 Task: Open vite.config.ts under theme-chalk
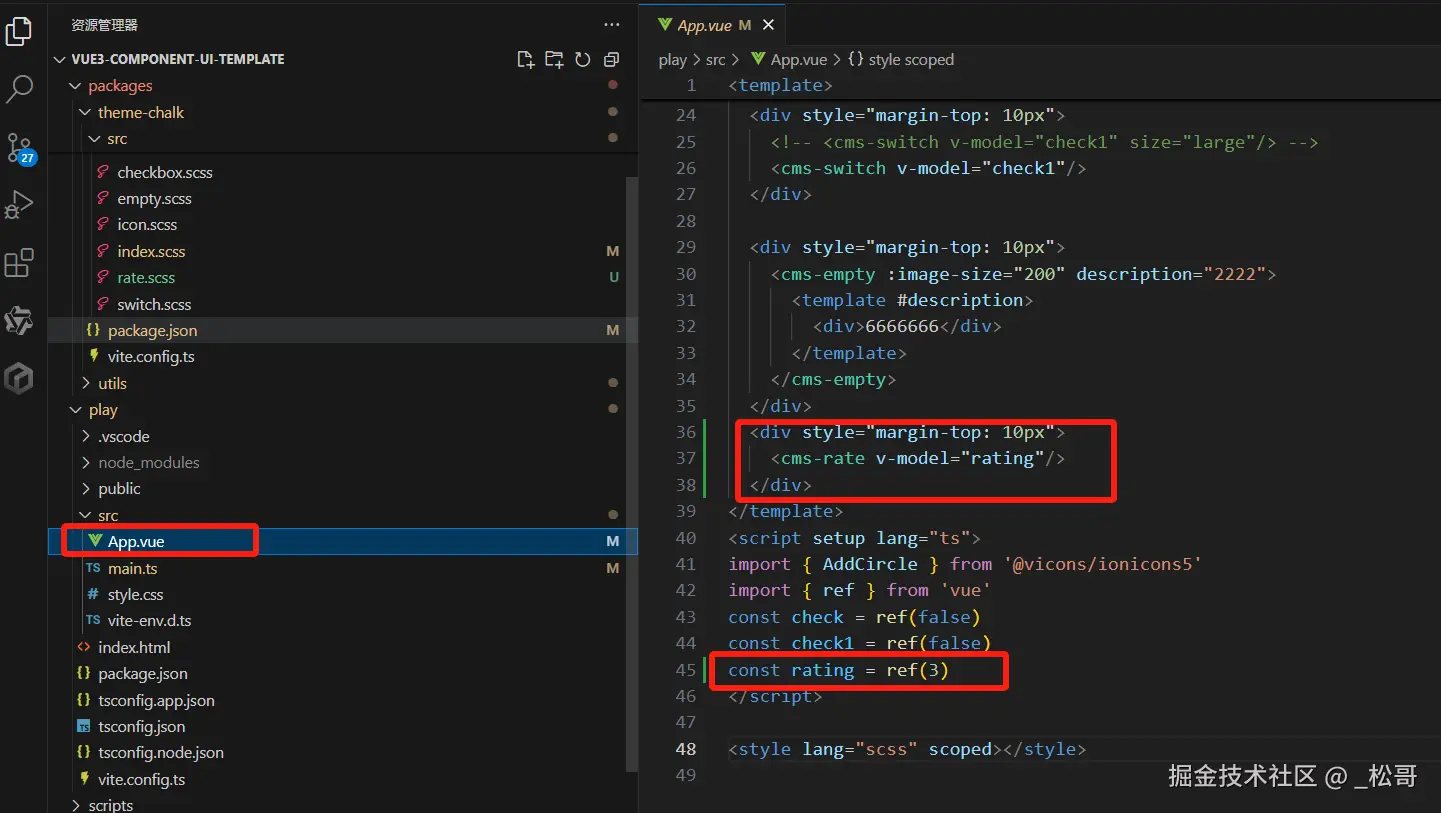coord(149,357)
